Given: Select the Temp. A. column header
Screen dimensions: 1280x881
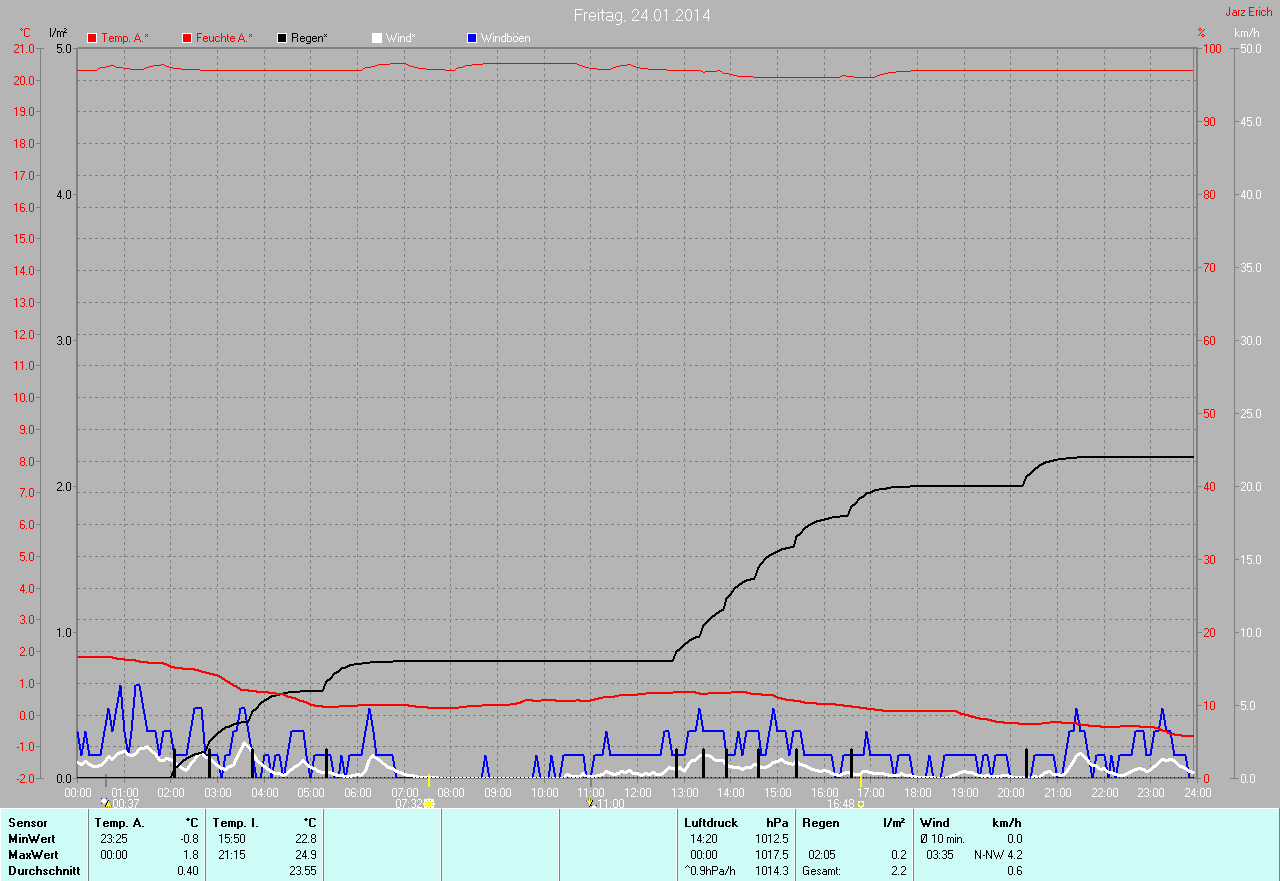Looking at the screenshot, I should coord(120,823).
